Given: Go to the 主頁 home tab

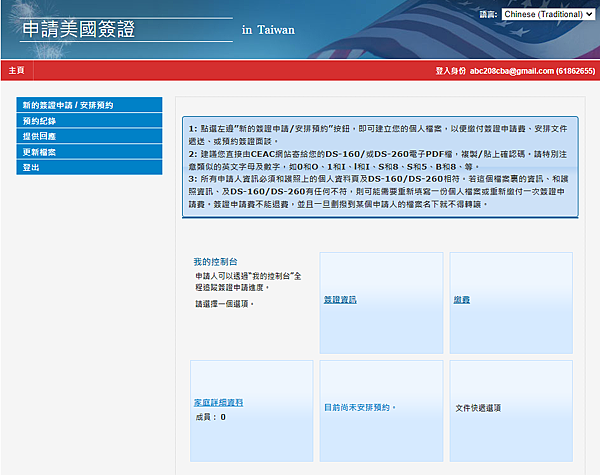Looking at the screenshot, I should coord(17,70).
